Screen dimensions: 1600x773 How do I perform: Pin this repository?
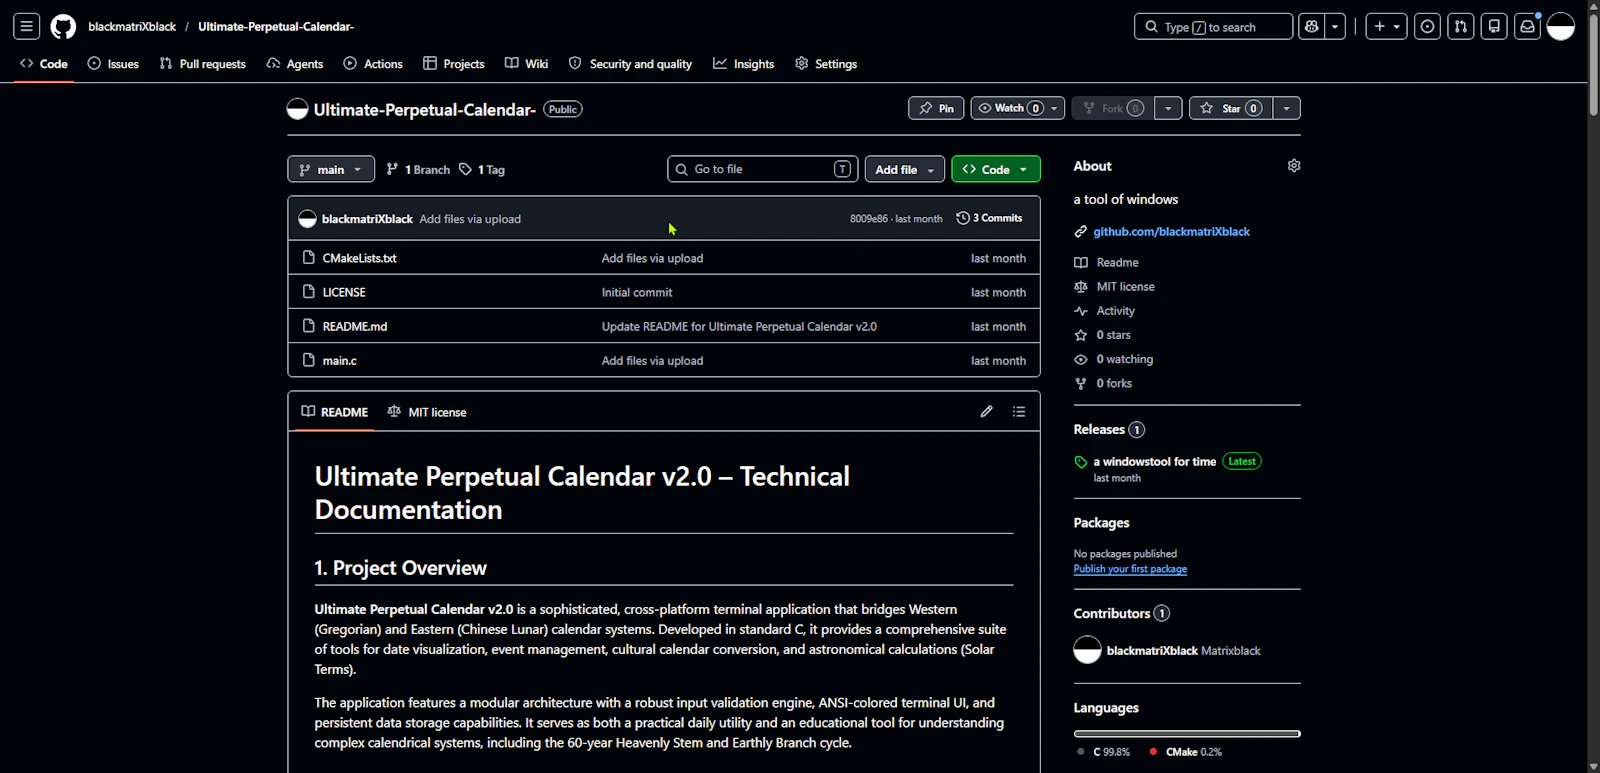point(937,108)
